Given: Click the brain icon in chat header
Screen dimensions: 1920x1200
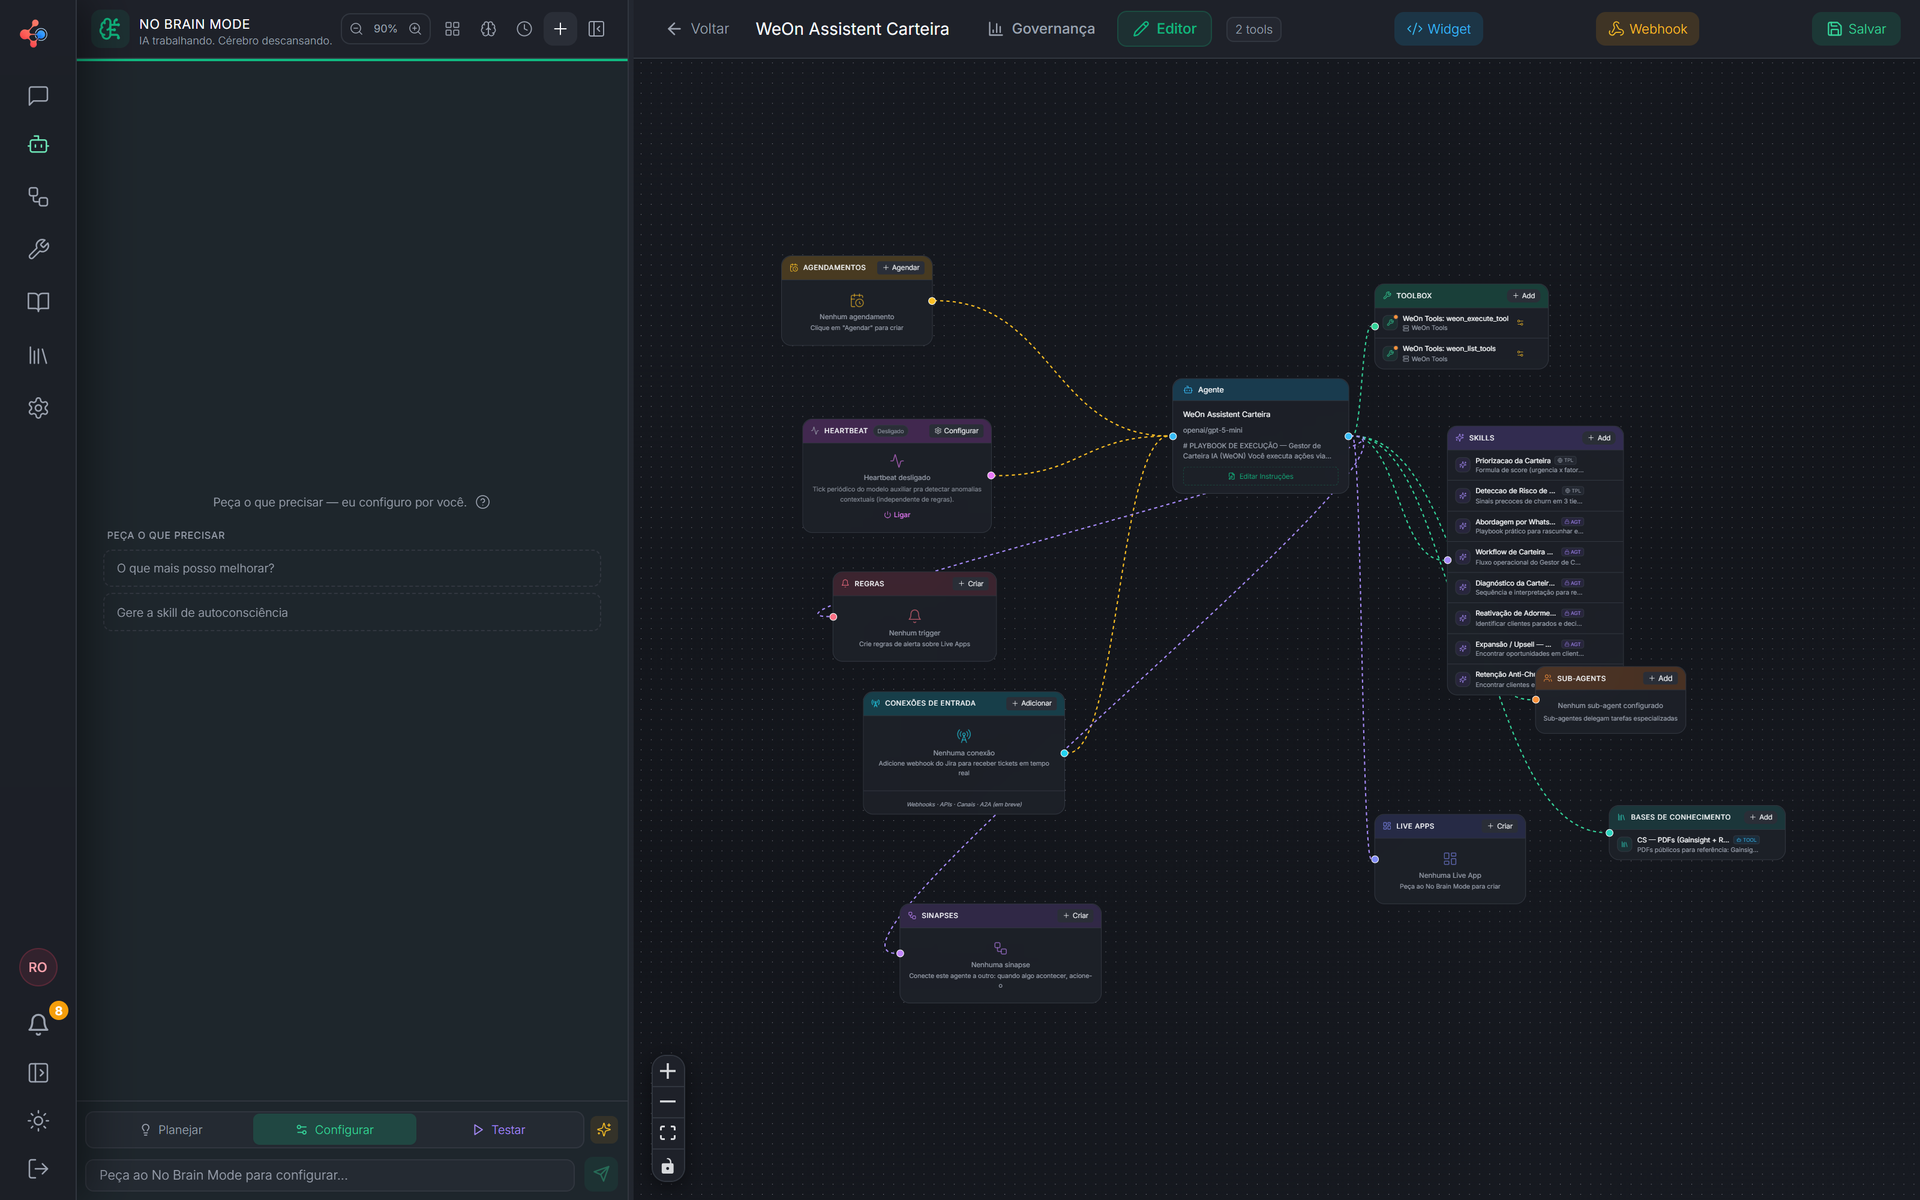Looking at the screenshot, I should 488,29.
